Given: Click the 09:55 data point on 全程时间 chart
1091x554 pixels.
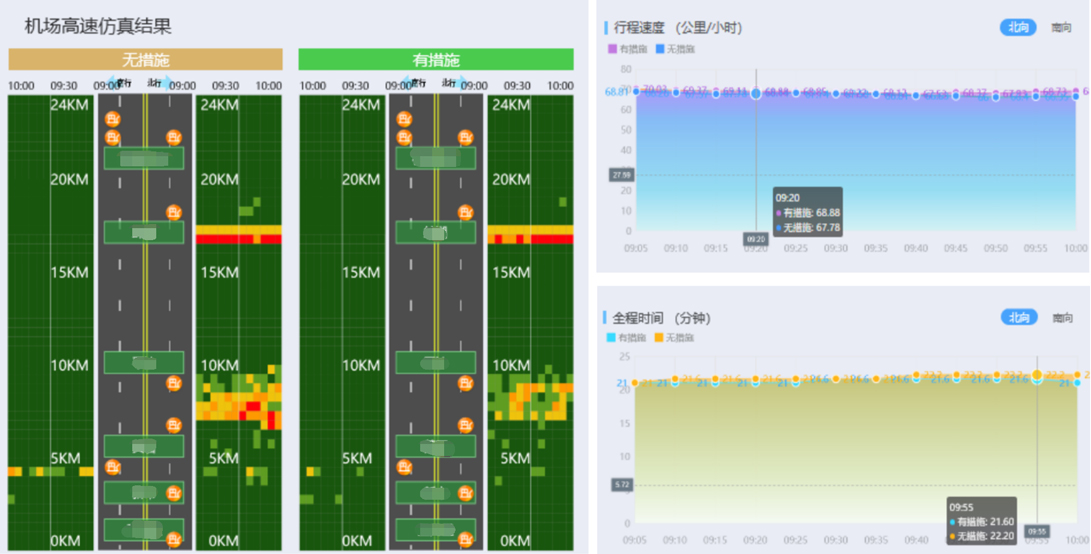Looking at the screenshot, I should click(1037, 376).
